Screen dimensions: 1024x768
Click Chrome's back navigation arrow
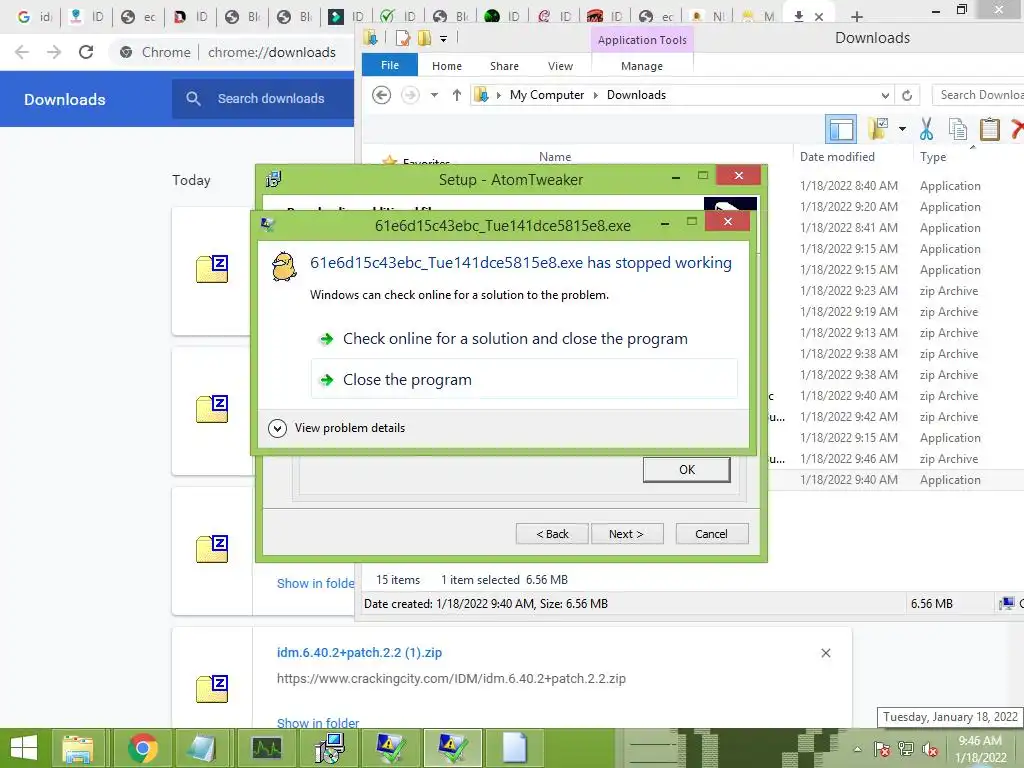pyautogui.click(x=22, y=52)
